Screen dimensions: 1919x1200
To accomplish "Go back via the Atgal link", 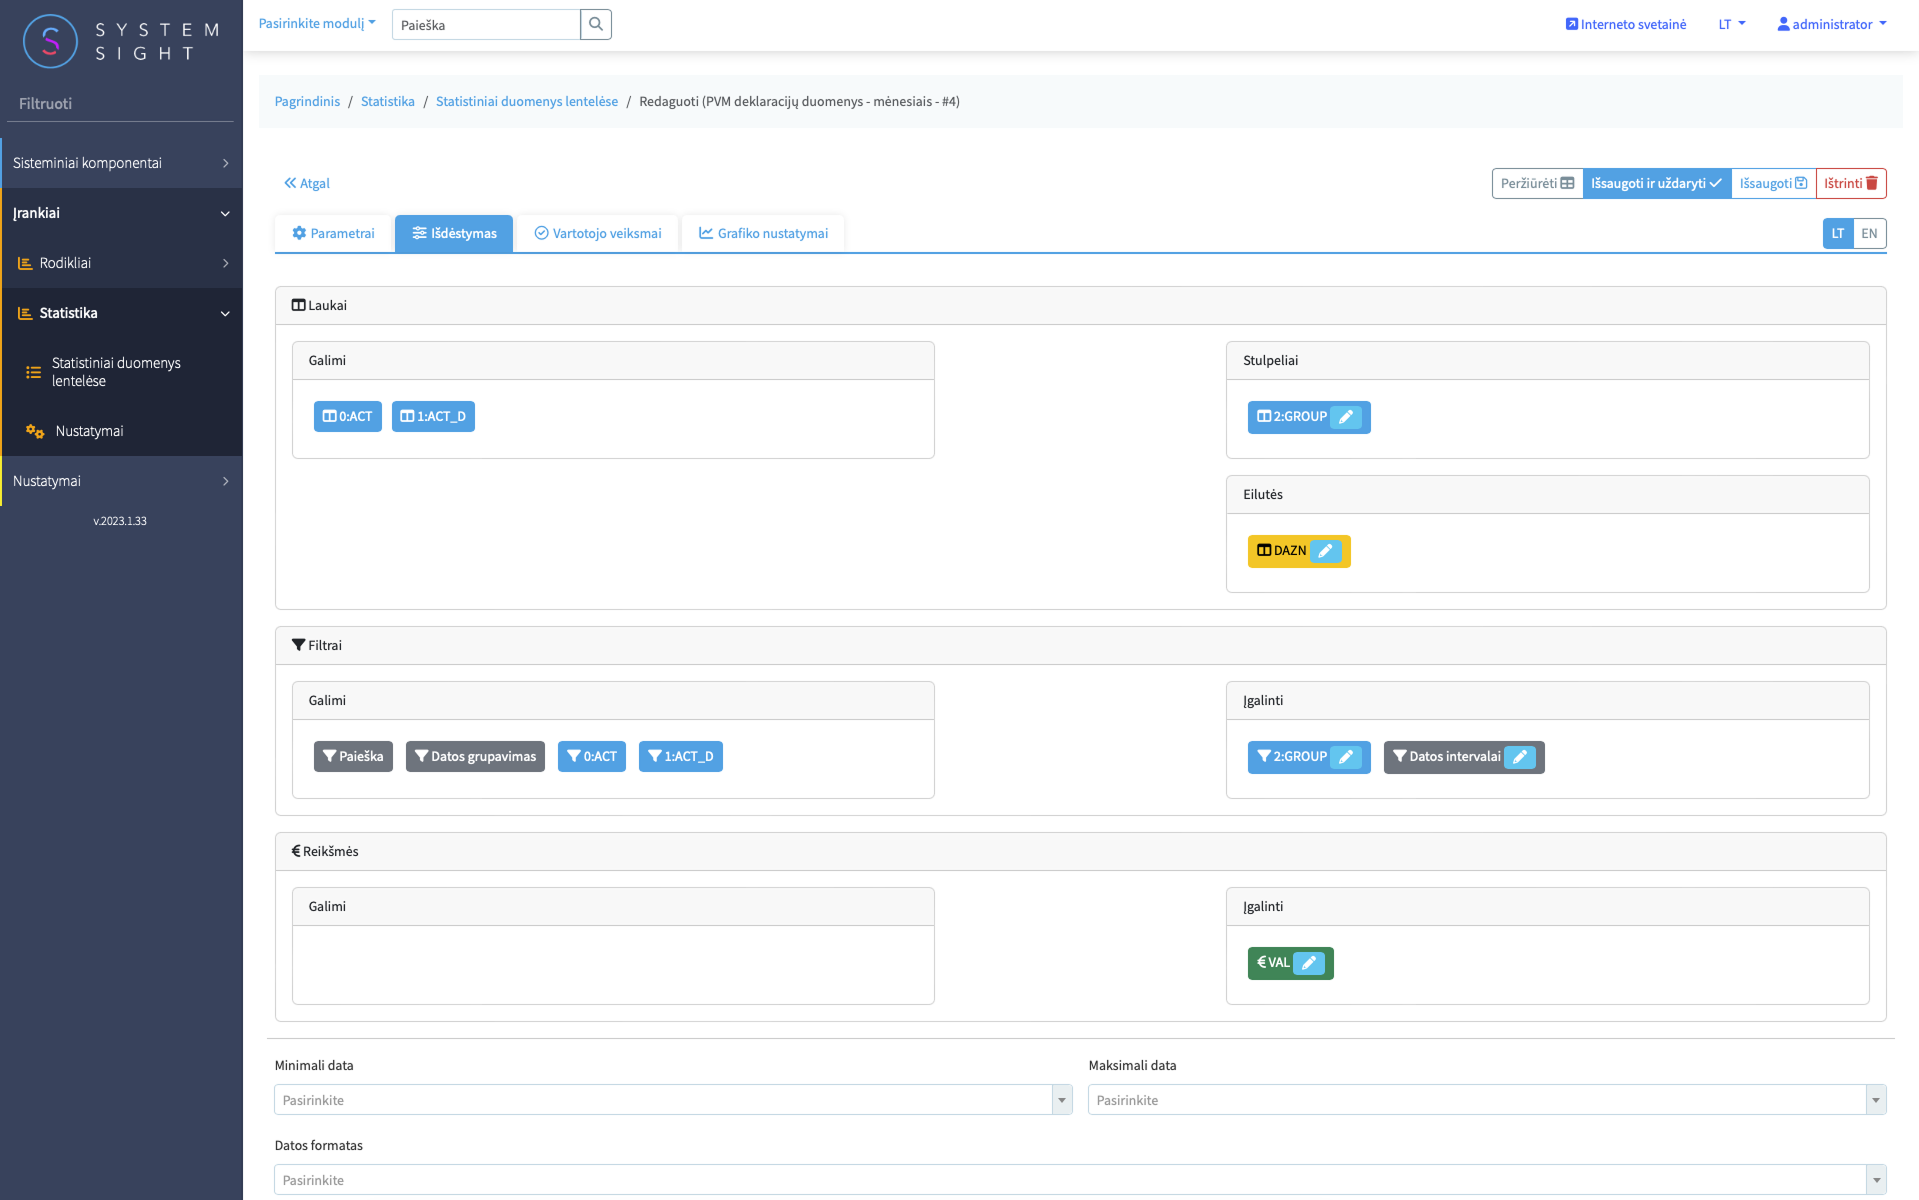I will coord(307,183).
